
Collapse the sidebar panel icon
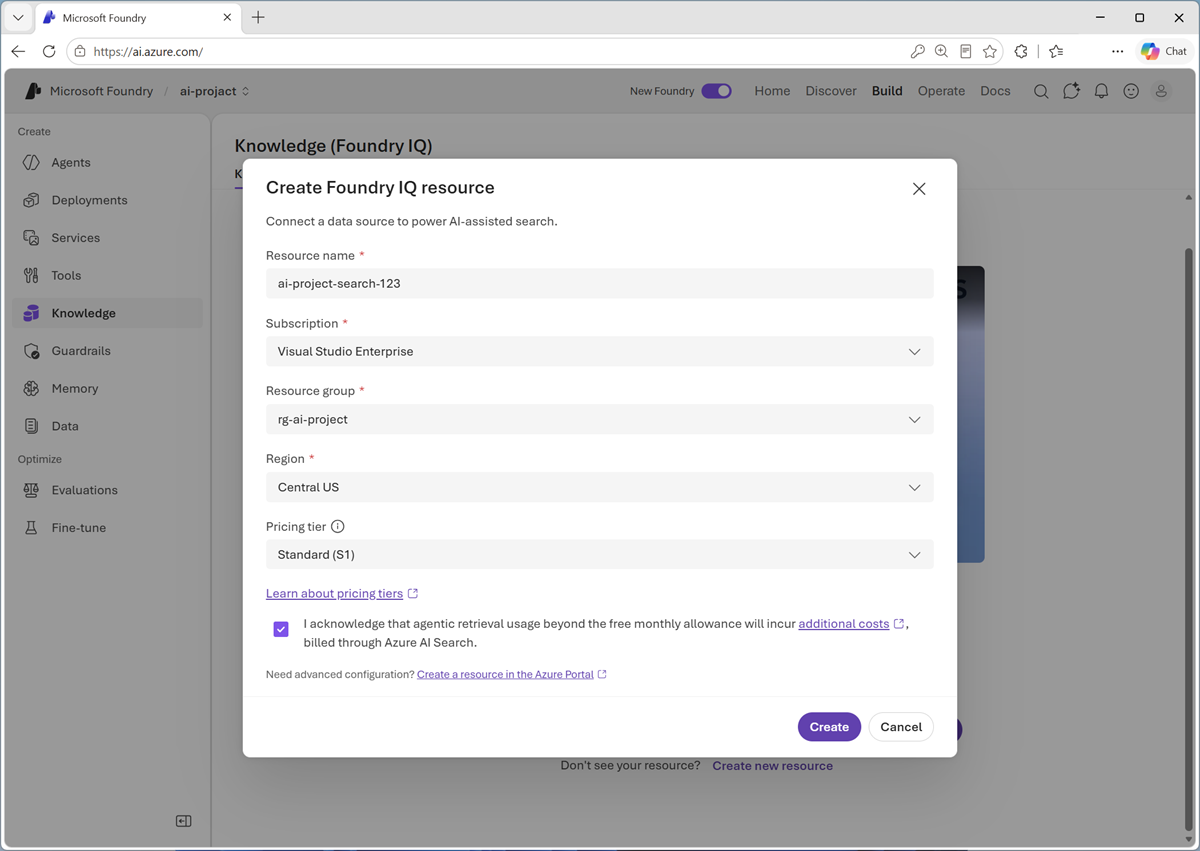click(x=184, y=821)
